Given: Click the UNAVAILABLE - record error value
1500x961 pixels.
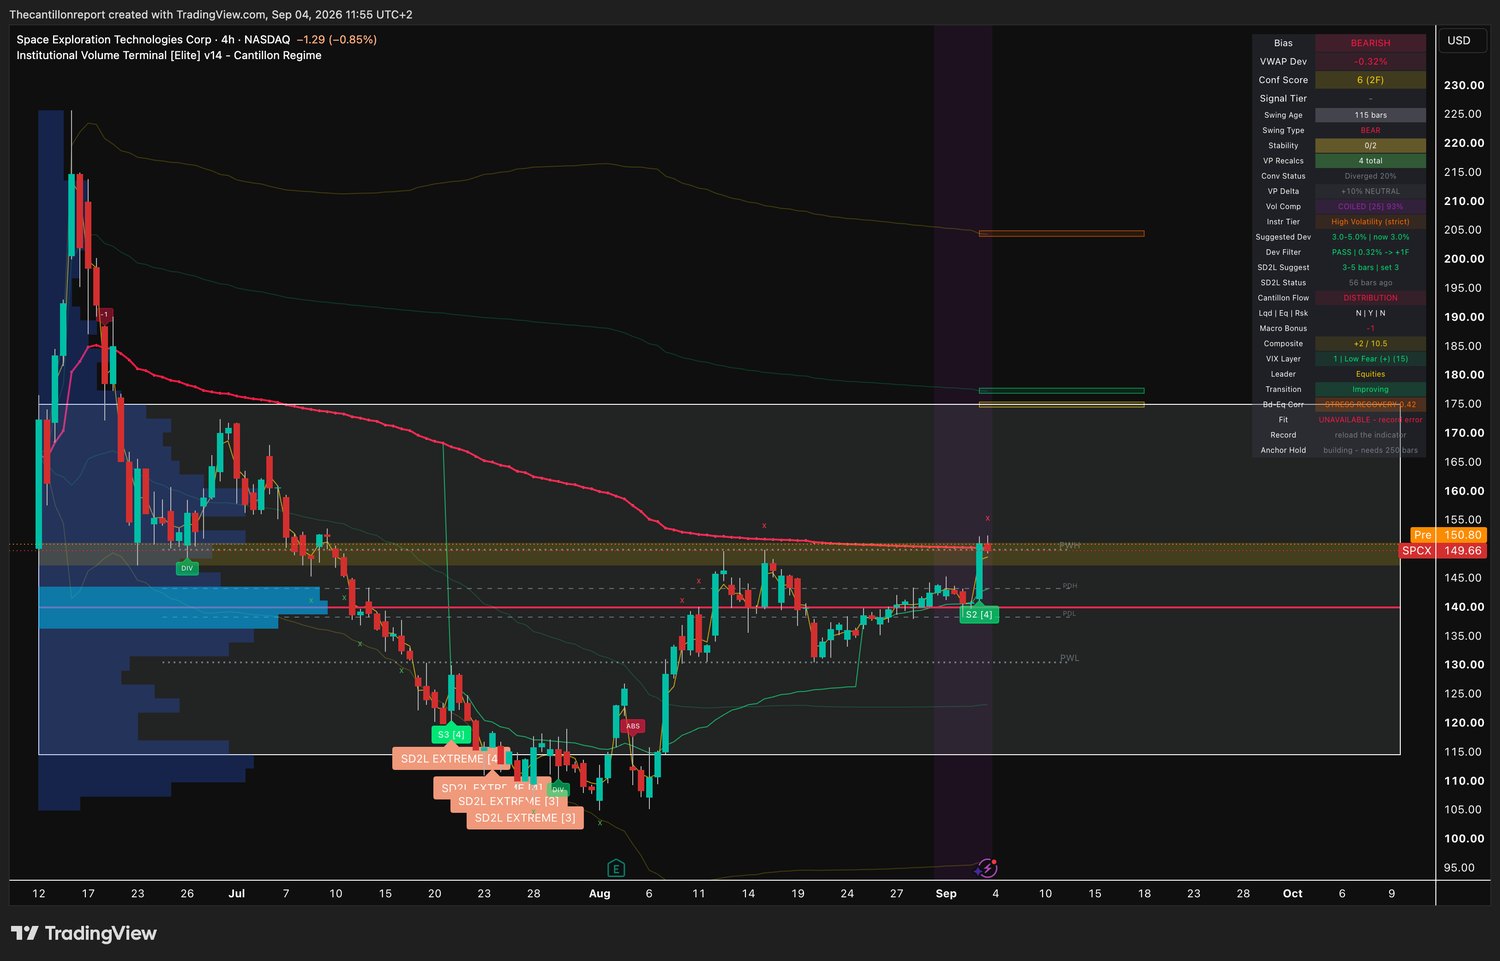Looking at the screenshot, I should (1370, 420).
